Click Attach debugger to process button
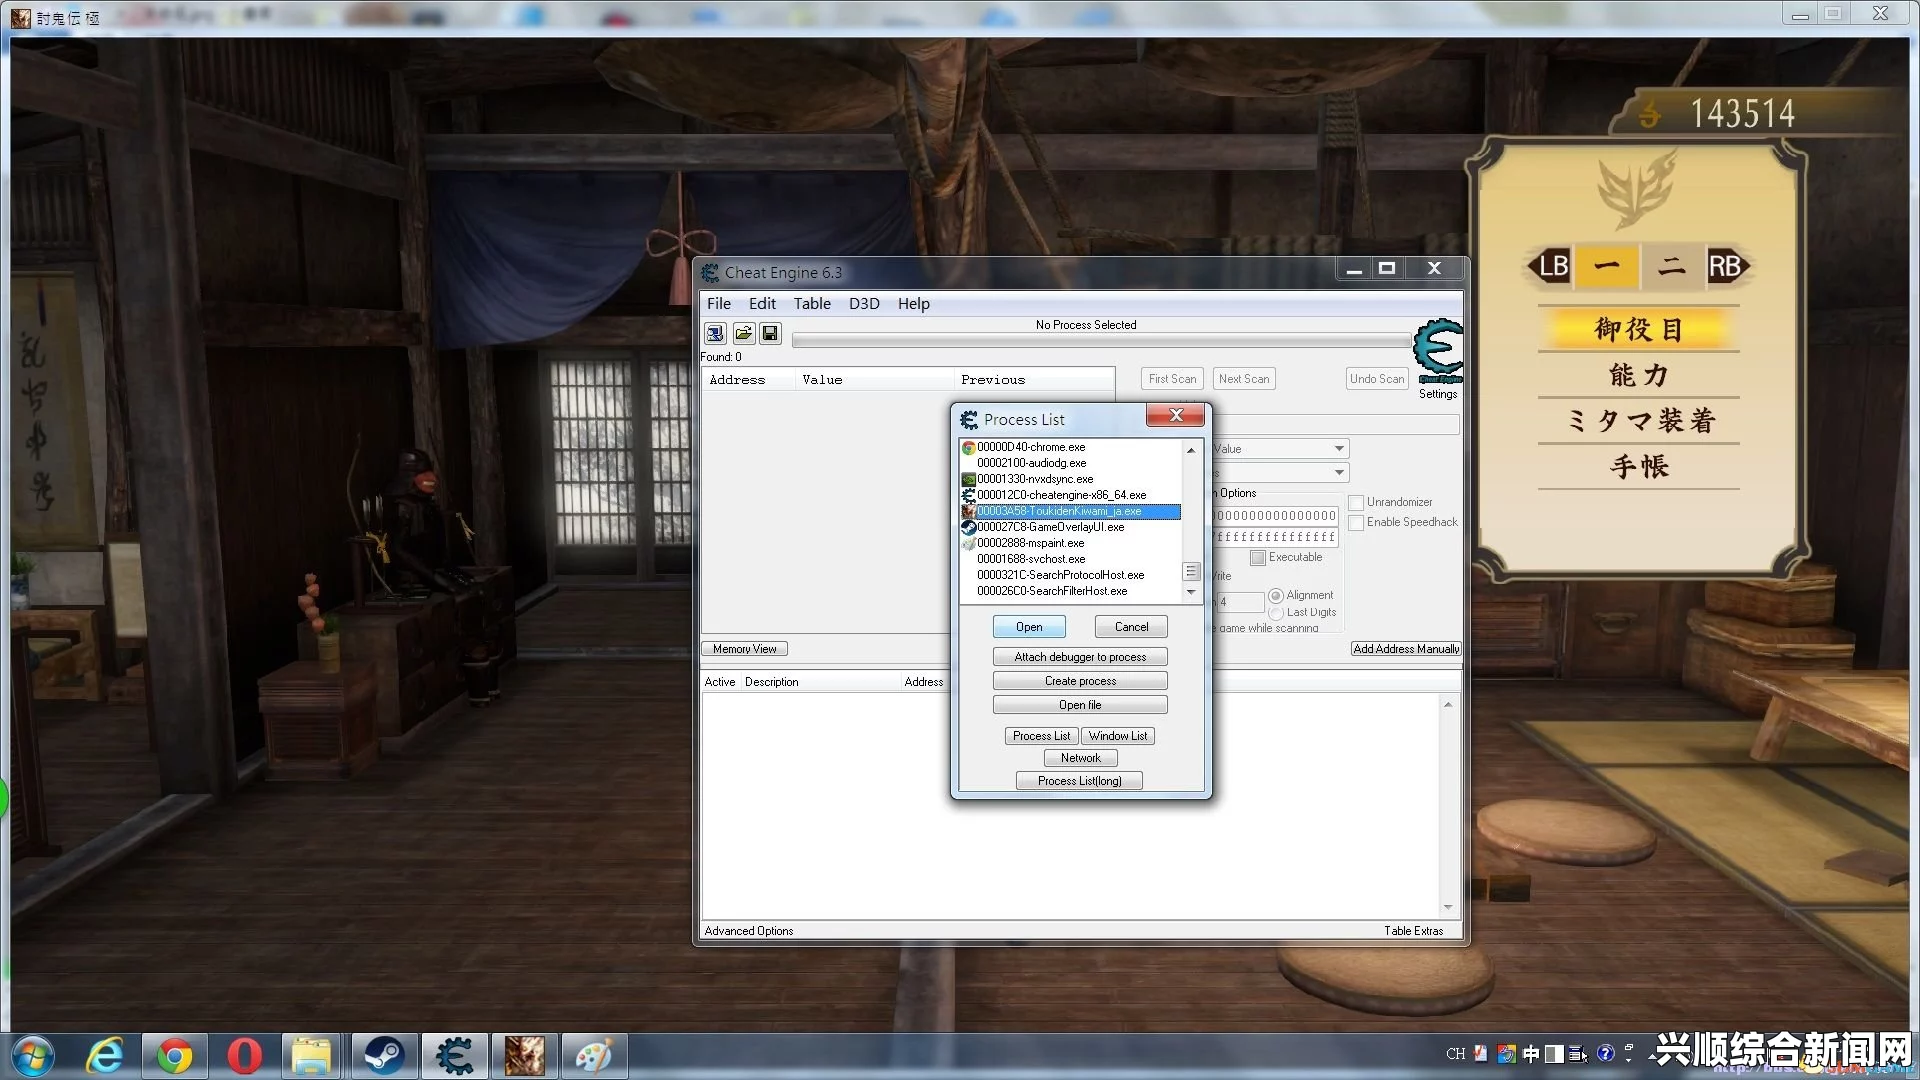The height and width of the screenshot is (1080, 1920). tap(1080, 657)
